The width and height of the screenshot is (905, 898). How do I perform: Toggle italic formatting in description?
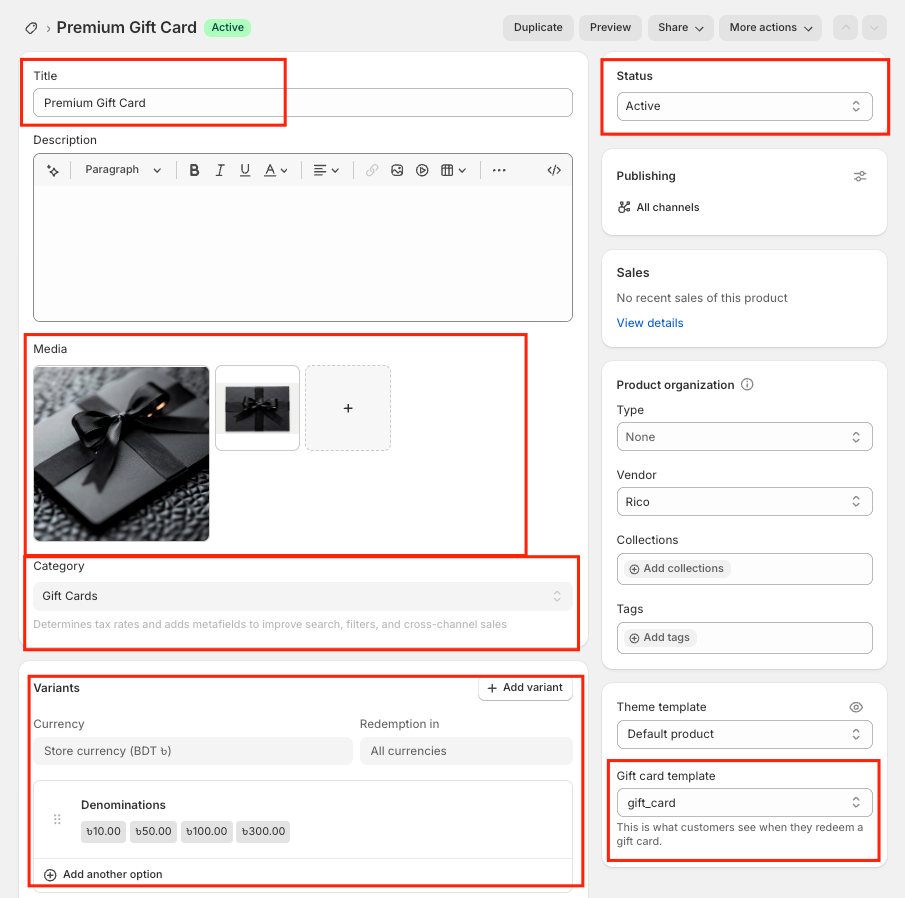tap(220, 170)
